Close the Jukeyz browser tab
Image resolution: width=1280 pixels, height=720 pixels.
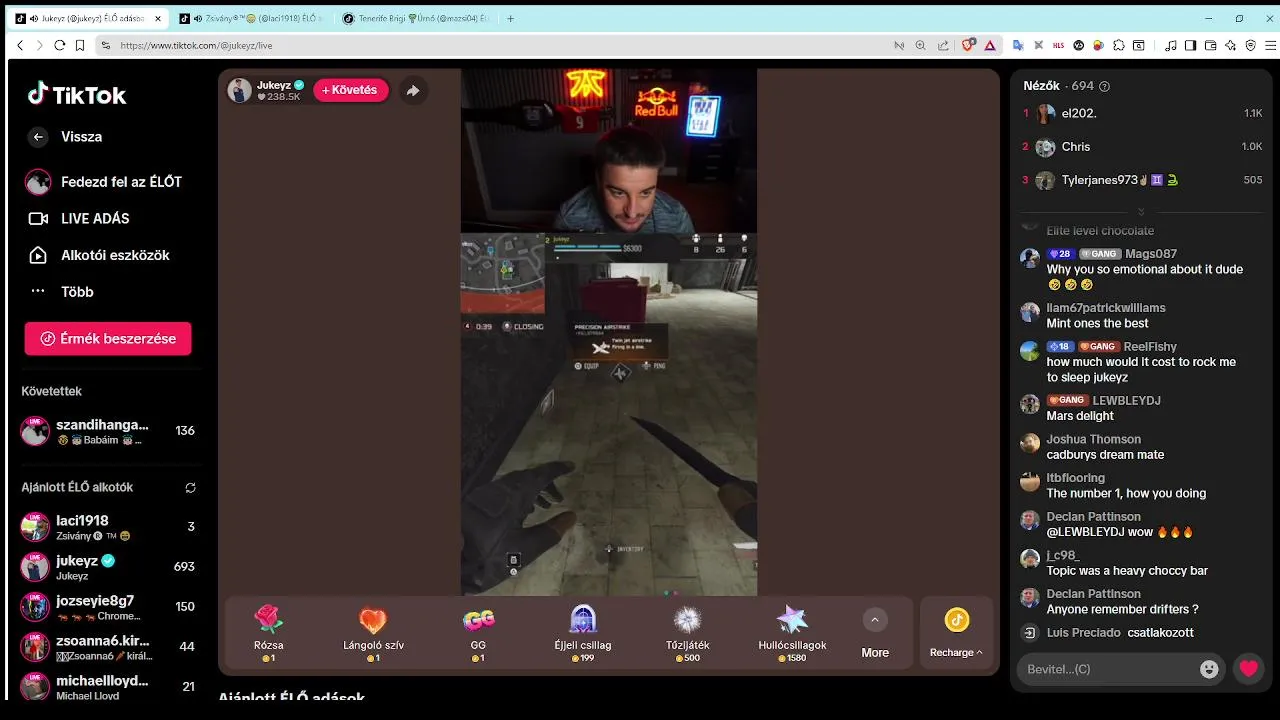pyautogui.click(x=157, y=18)
